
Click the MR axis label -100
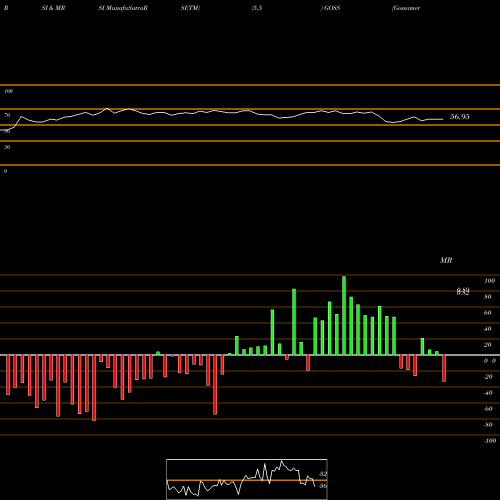point(490,441)
